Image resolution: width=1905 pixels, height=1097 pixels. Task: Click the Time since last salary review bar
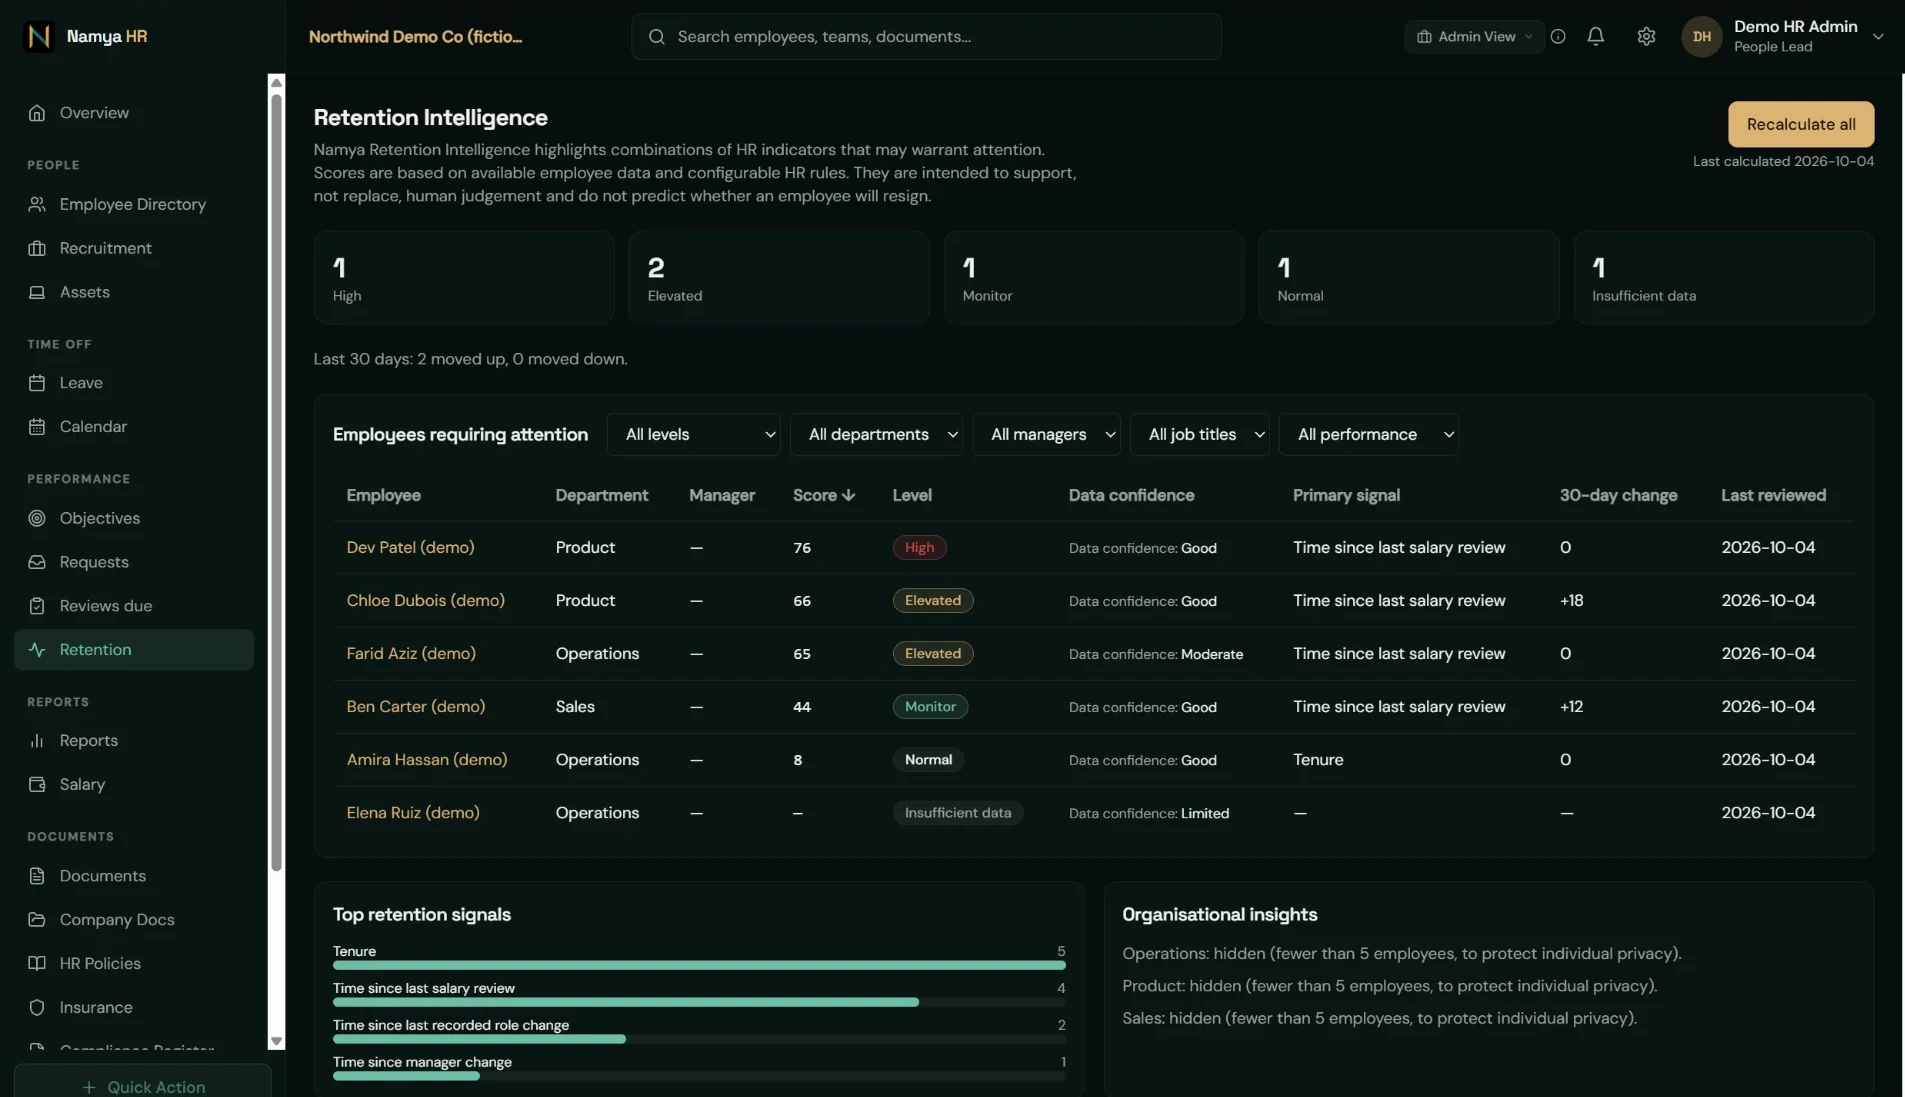click(x=699, y=1003)
